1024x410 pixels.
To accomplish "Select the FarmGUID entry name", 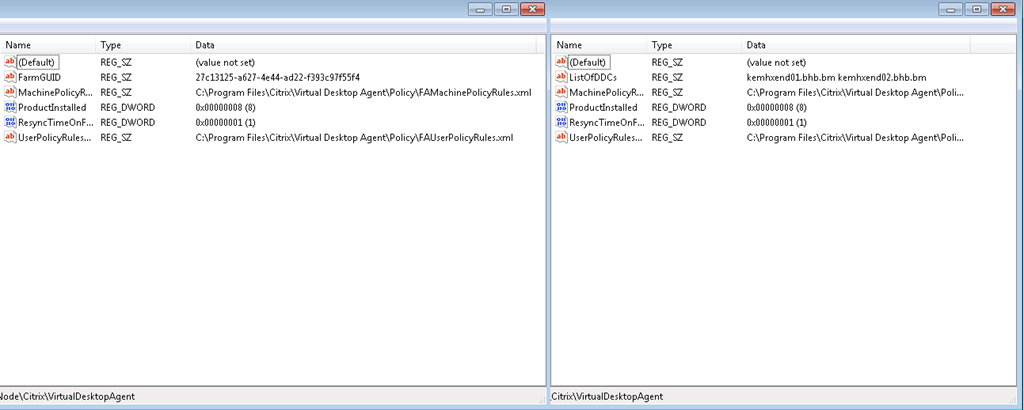I will 39,77.
